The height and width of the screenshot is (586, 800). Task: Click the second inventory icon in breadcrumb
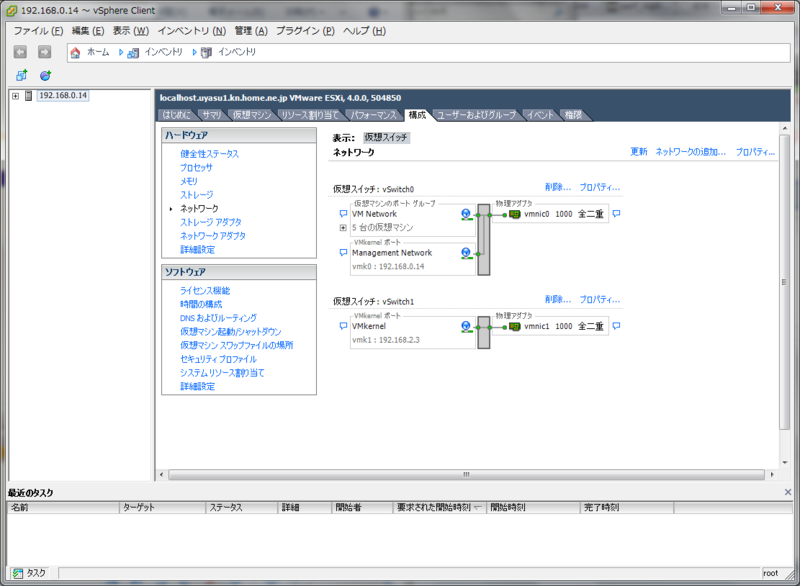(206, 53)
